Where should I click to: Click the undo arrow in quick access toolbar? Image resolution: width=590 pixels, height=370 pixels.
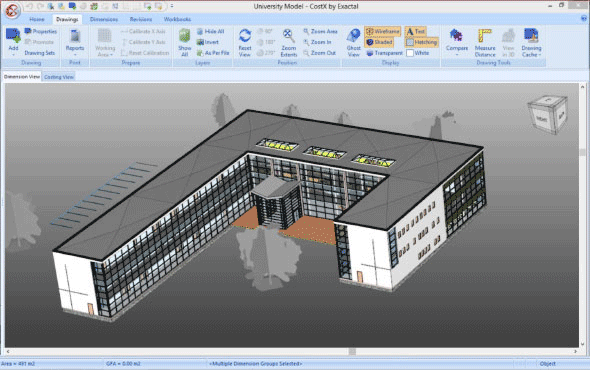click(x=29, y=6)
